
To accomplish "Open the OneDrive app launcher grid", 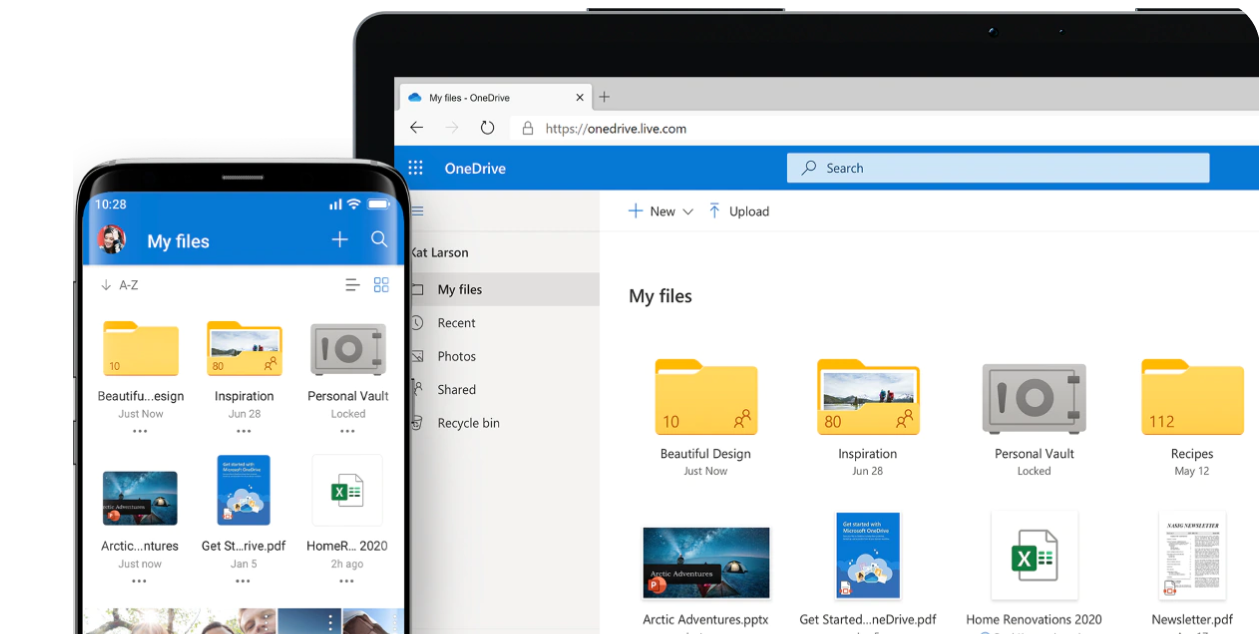I will pos(416,168).
